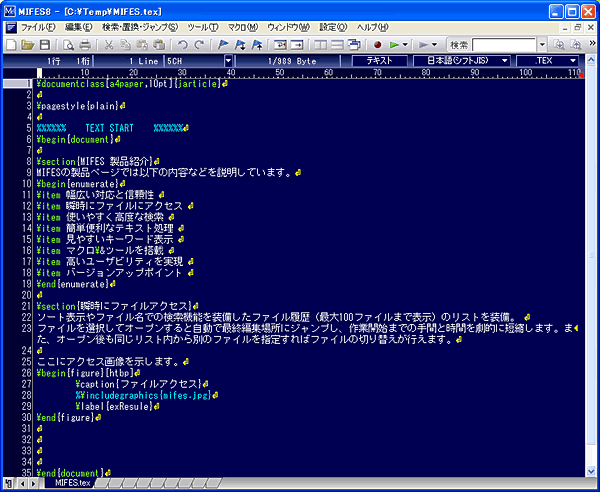Click the Redo arrow icon
The image size is (600, 492).
pyautogui.click(x=200, y=45)
